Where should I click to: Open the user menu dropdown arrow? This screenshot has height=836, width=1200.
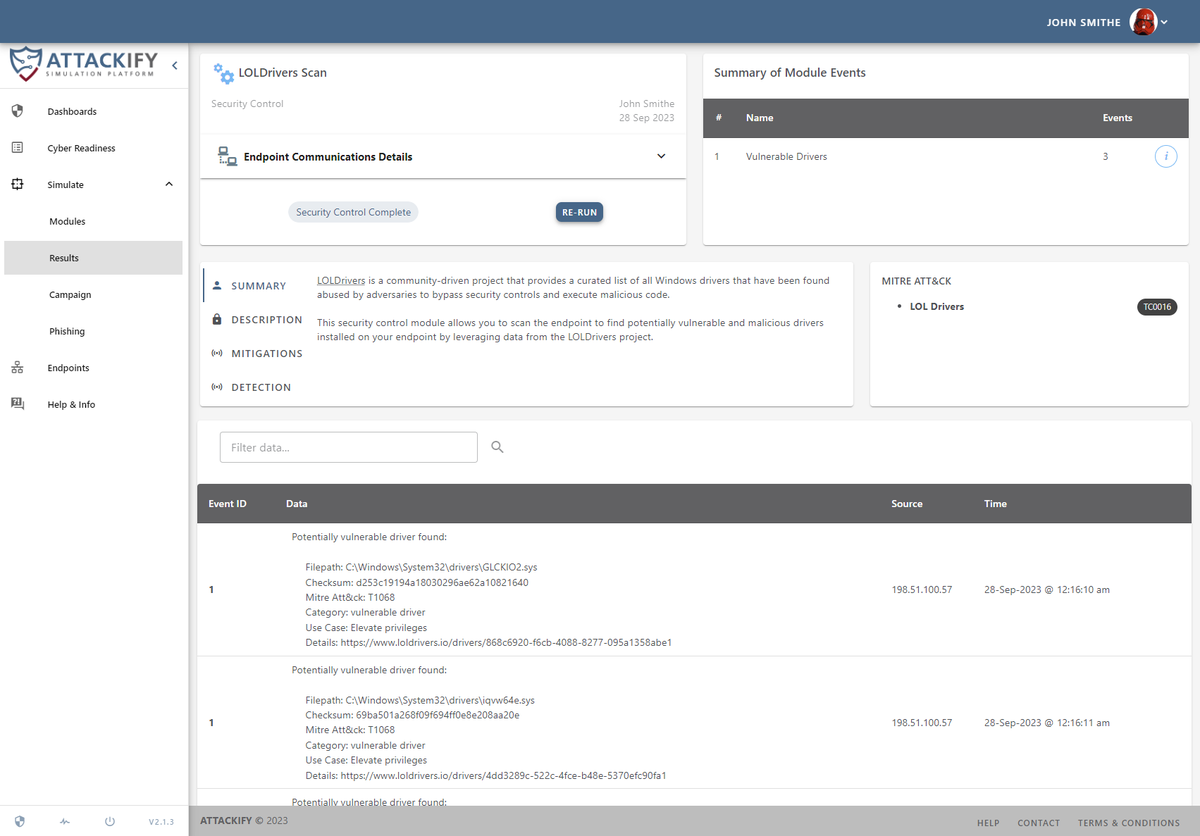[x=1165, y=23]
